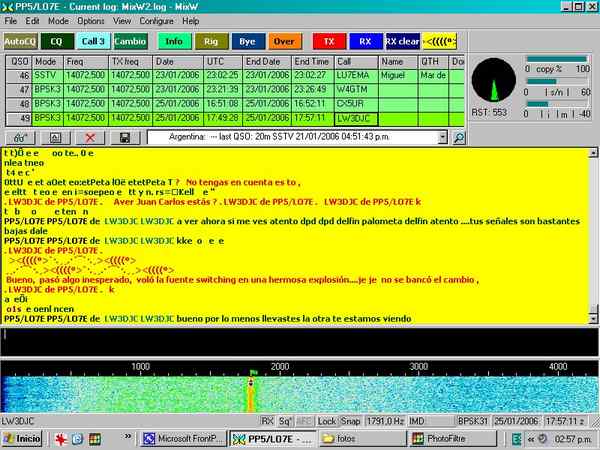Image resolution: width=600 pixels, height=450 pixels.
Task: Toggle squelch Sq in status bar
Action: pyautogui.click(x=285, y=421)
